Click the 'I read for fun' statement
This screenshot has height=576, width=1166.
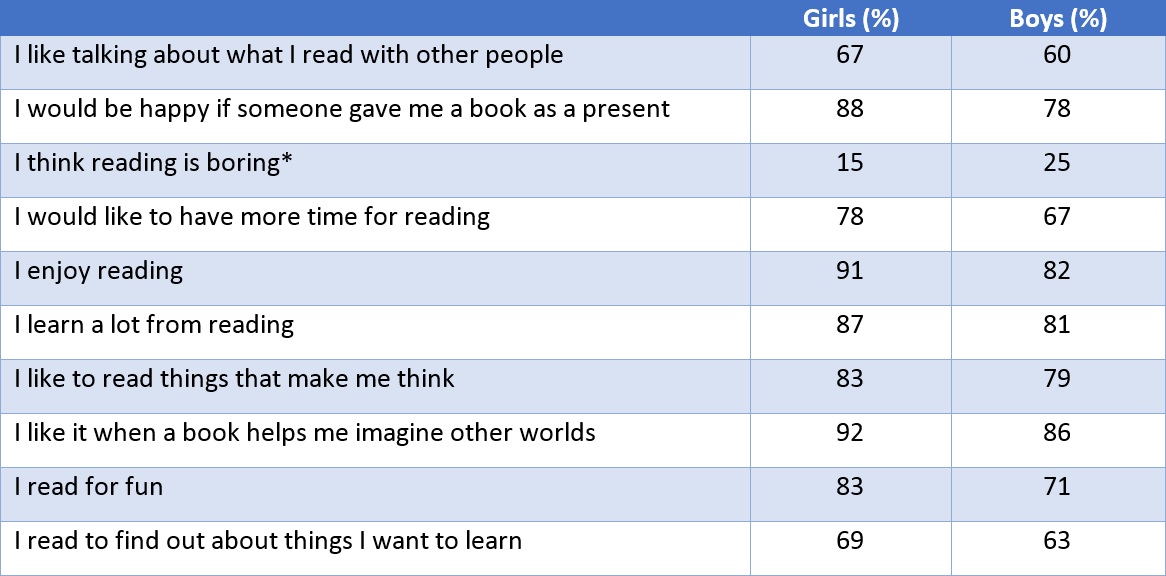(88, 487)
